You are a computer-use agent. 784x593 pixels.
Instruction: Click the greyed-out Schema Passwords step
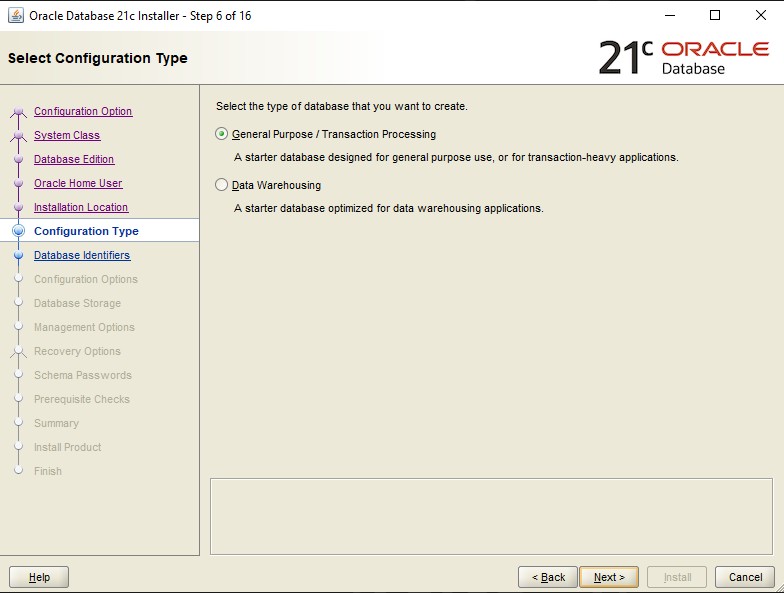[83, 375]
